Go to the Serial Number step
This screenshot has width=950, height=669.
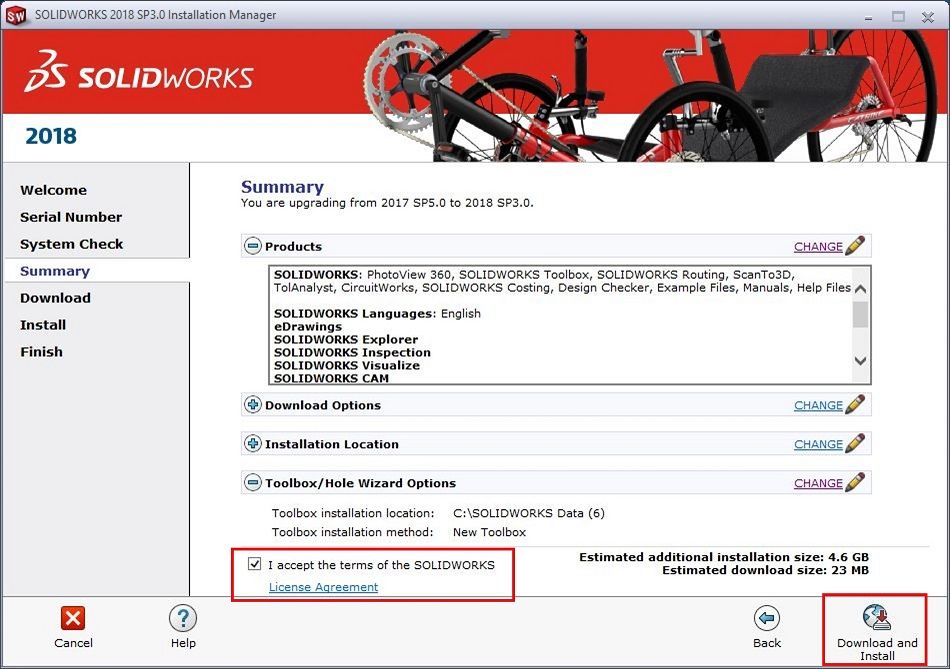tap(71, 217)
